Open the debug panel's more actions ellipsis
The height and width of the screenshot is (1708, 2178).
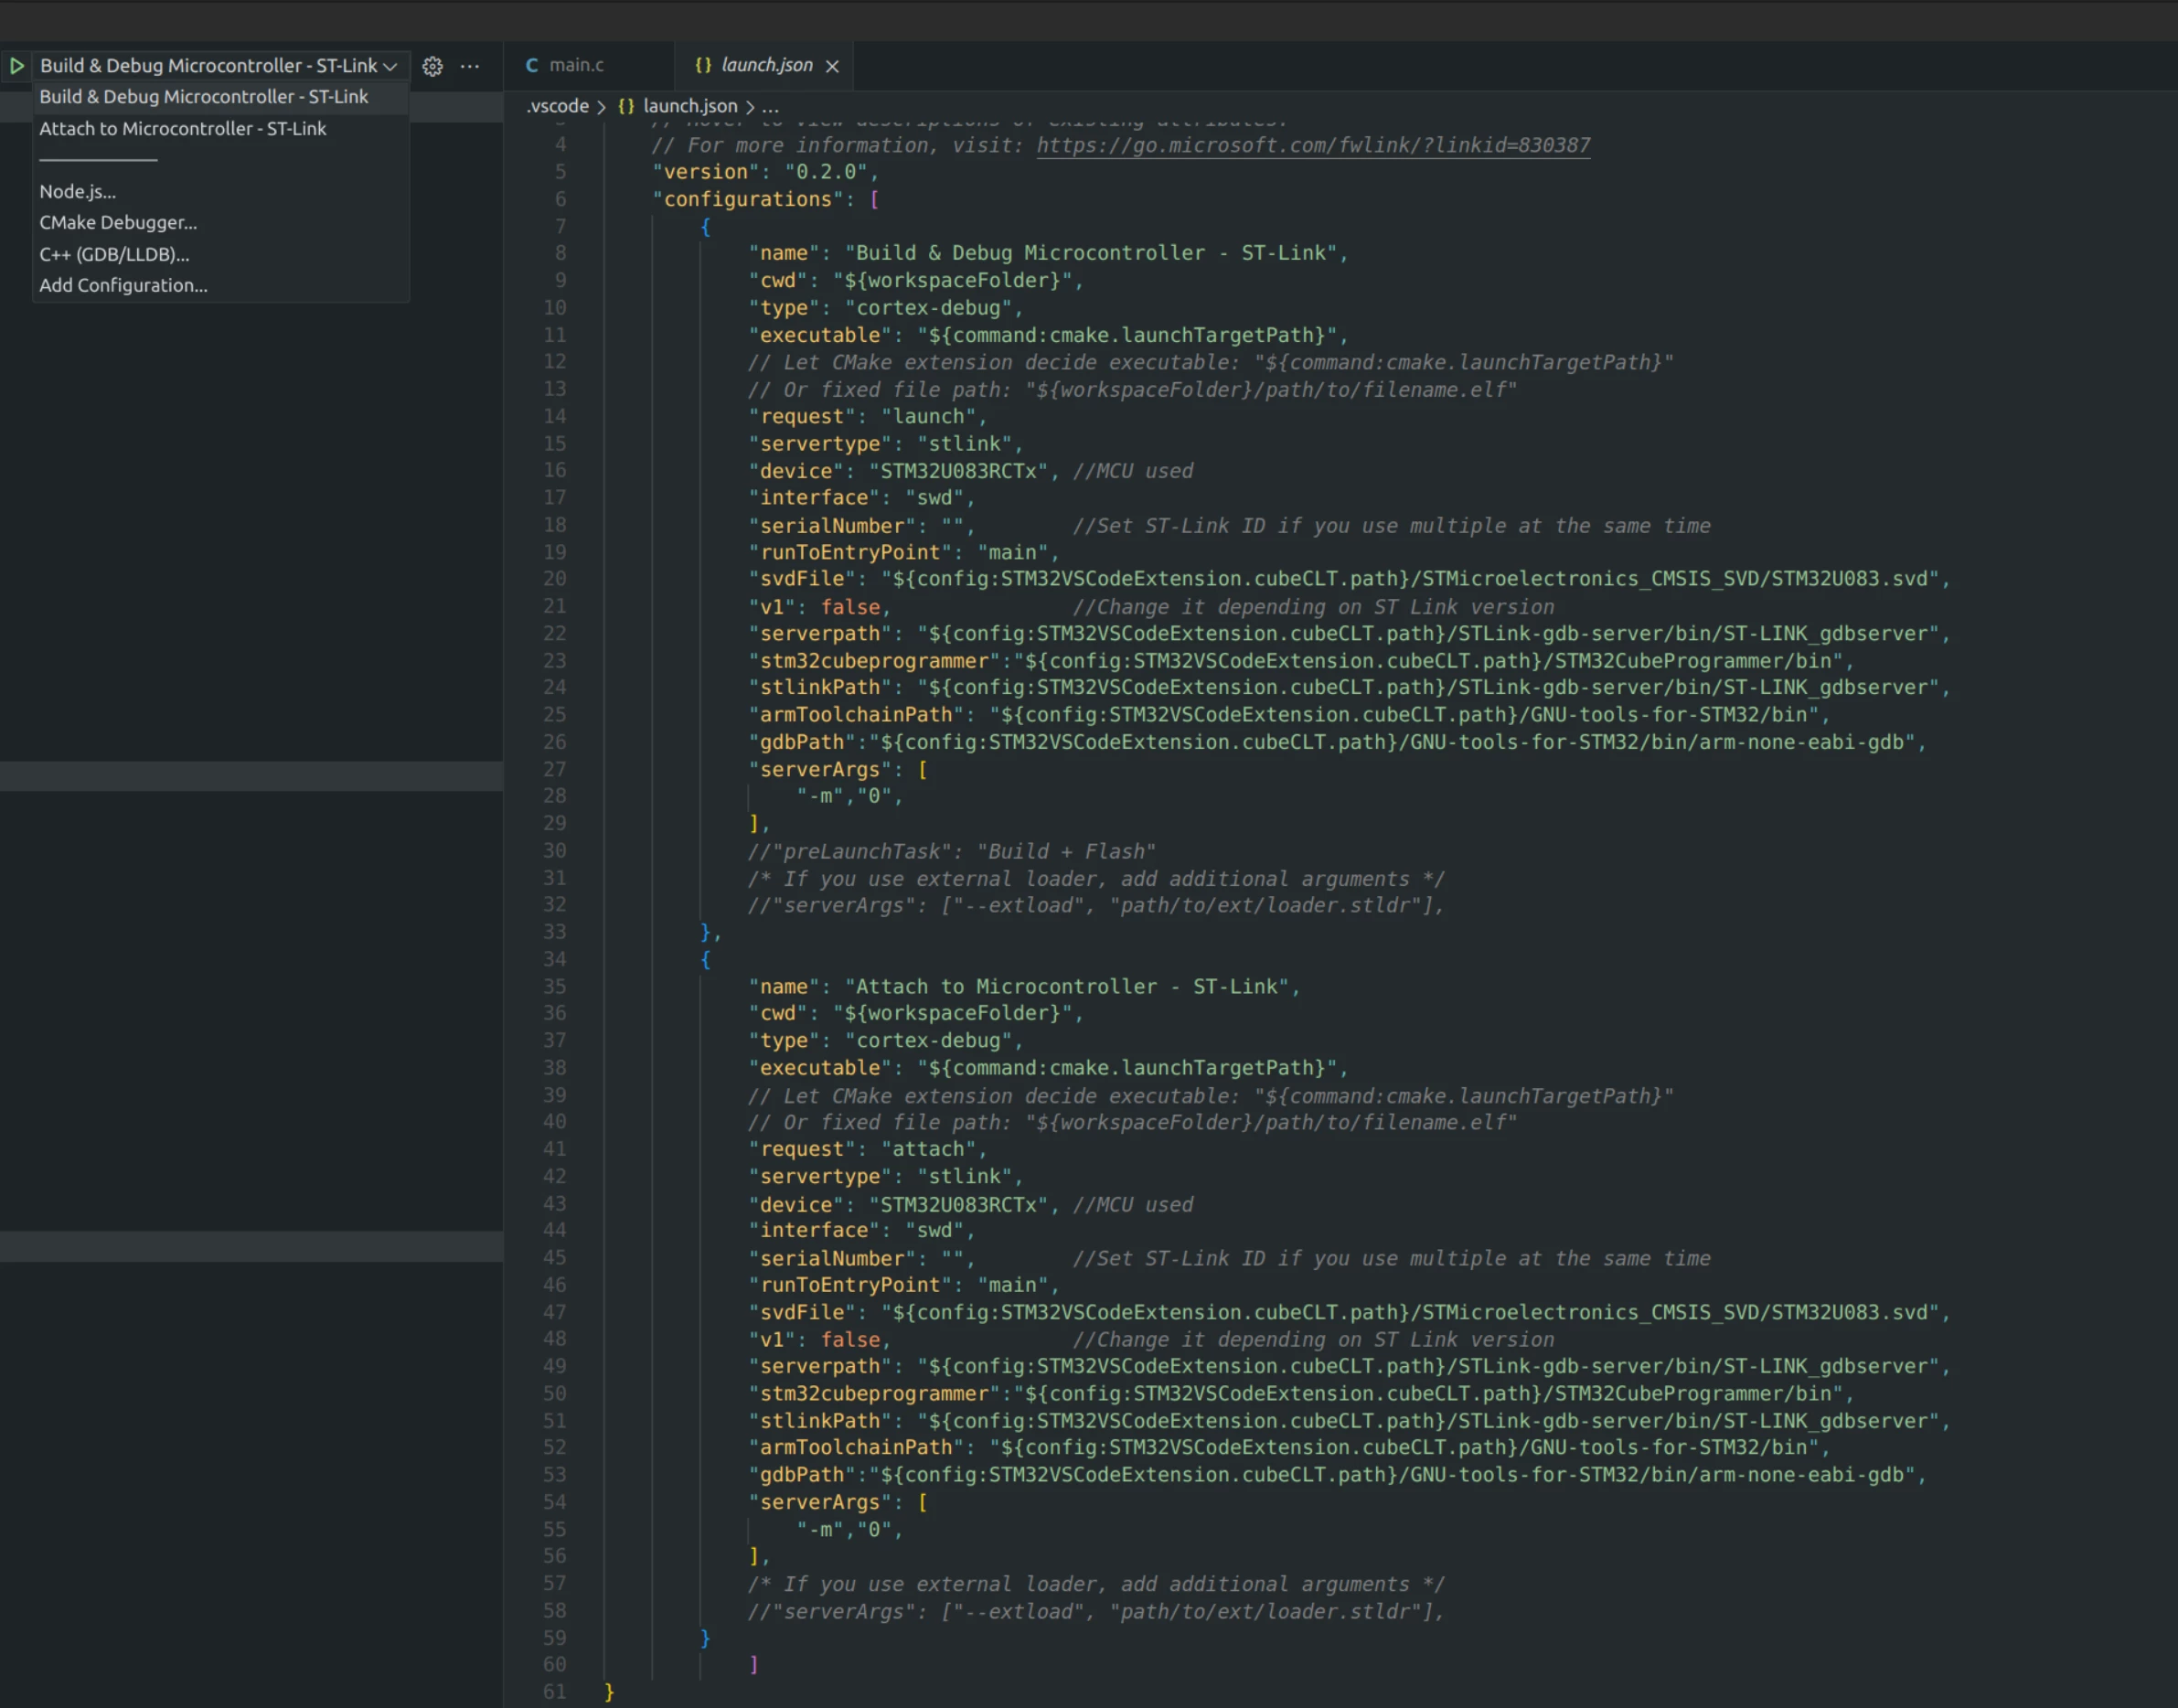click(470, 66)
